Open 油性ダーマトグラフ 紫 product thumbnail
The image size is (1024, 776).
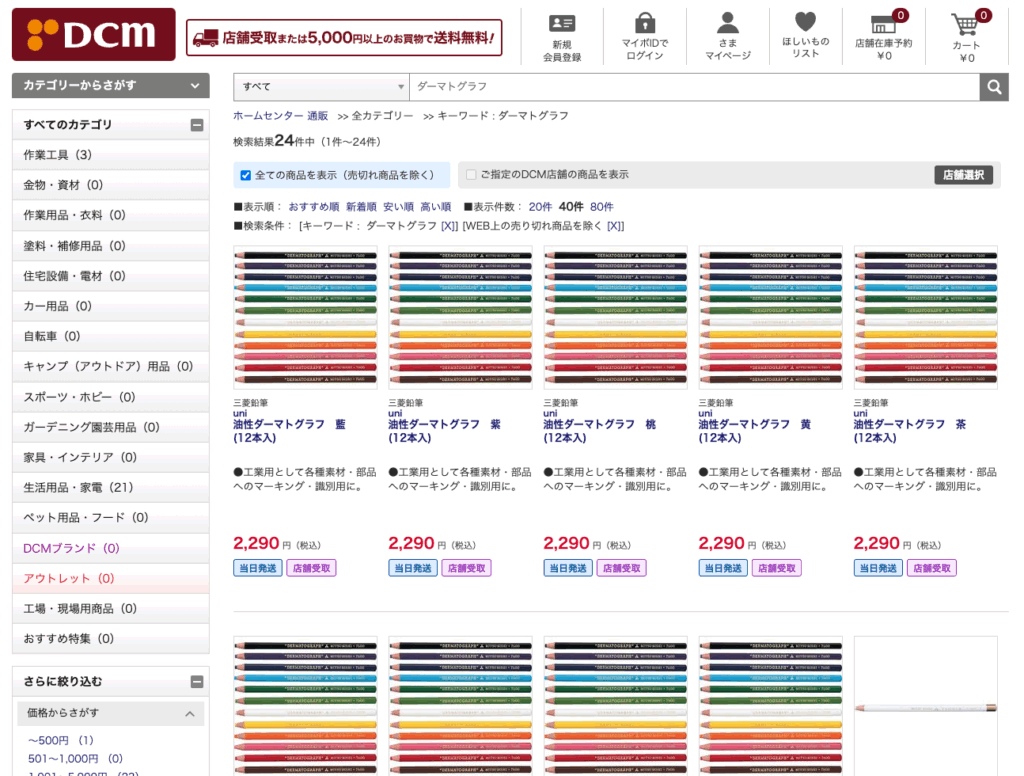tap(460, 317)
